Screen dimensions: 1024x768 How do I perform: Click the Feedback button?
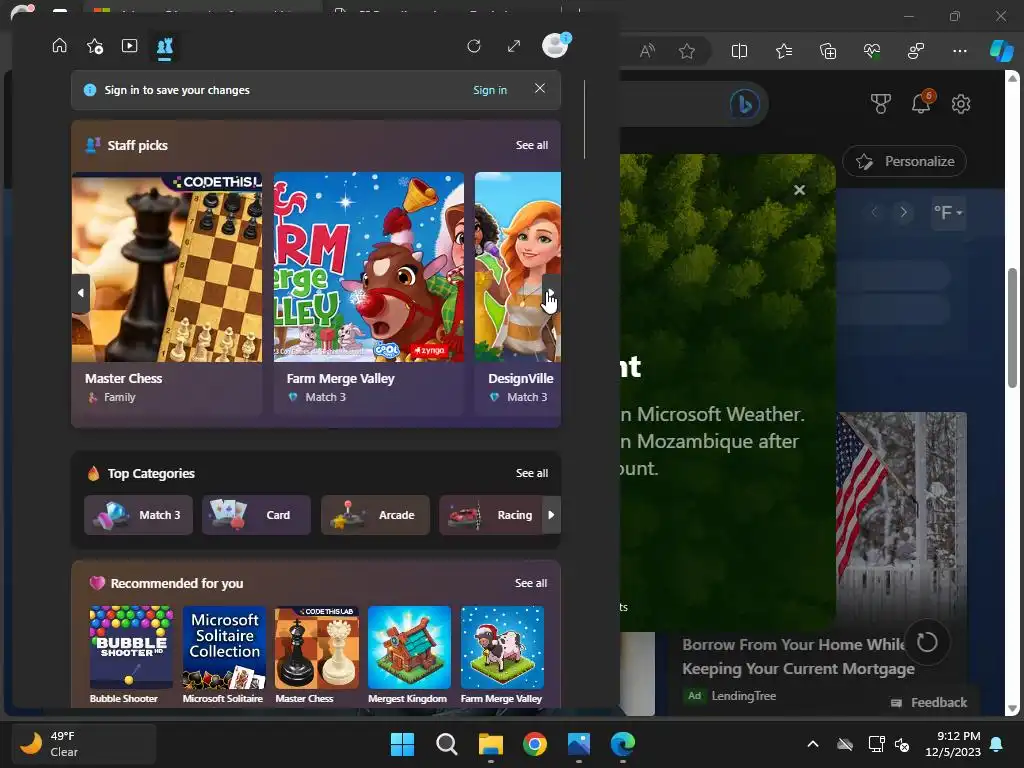(929, 703)
